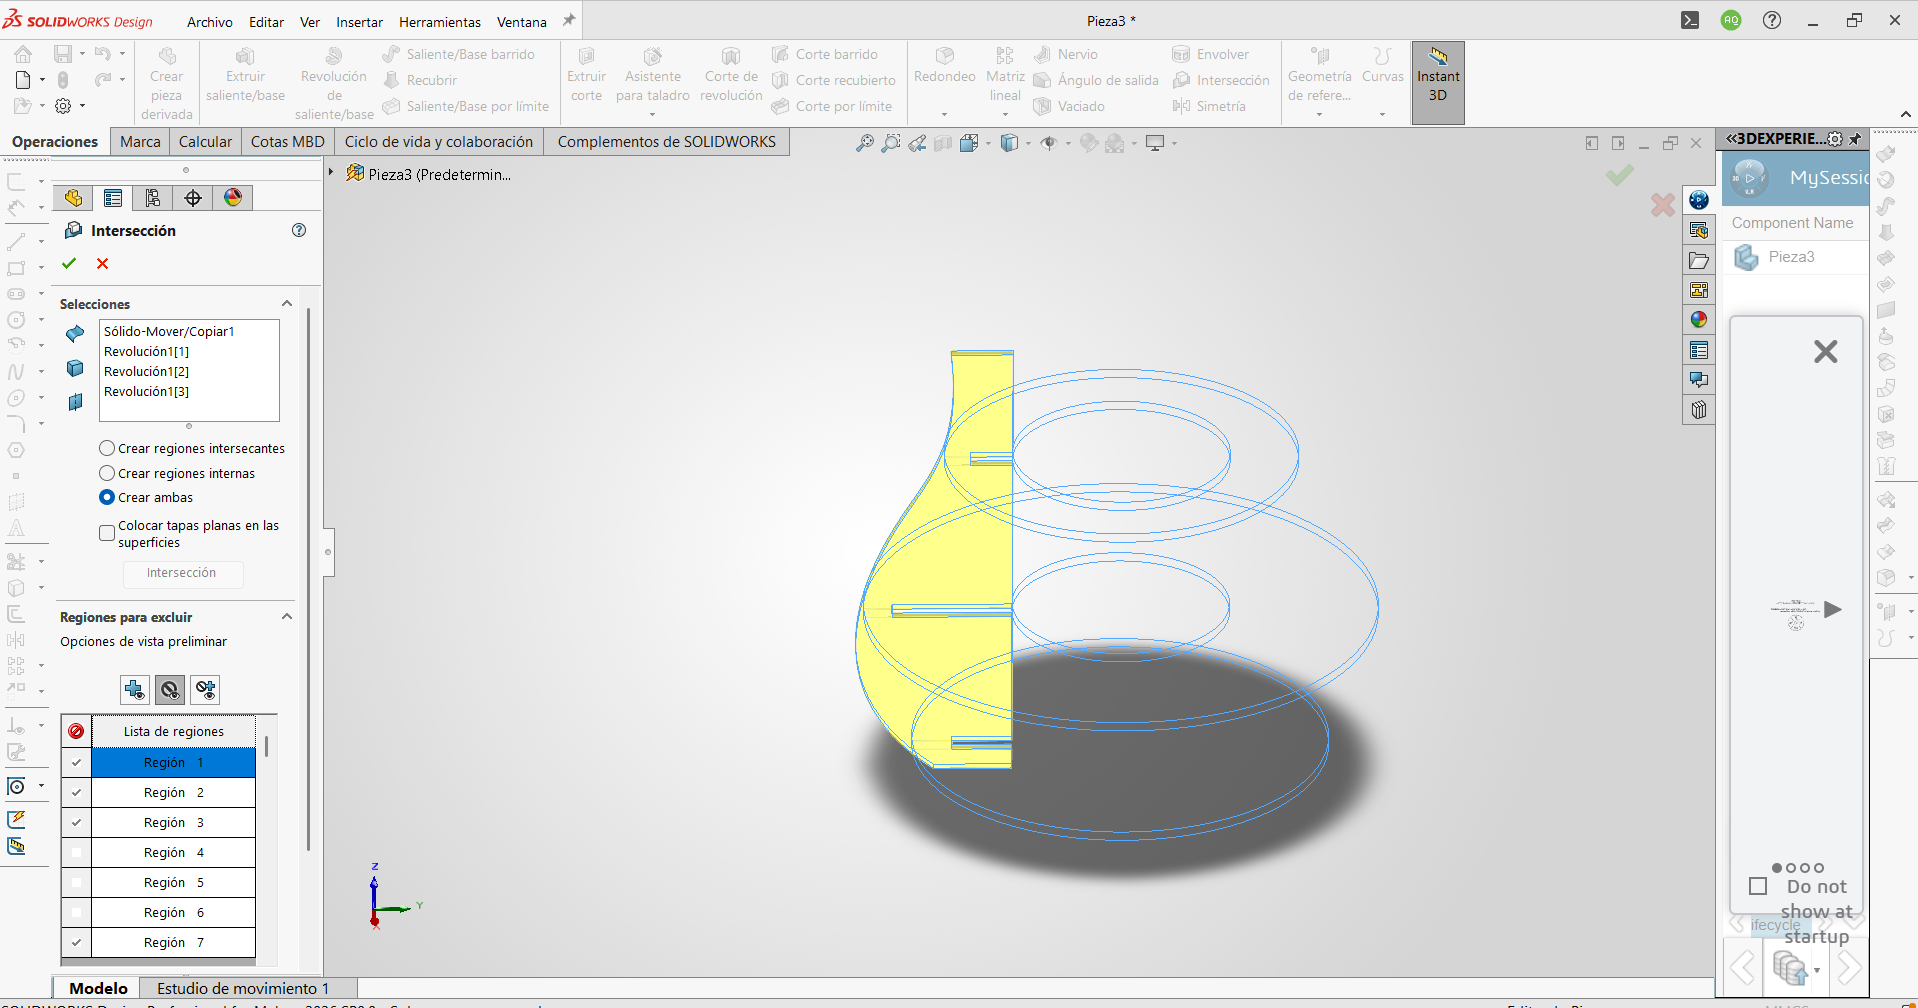This screenshot has width=1918, height=1008.
Task: Open the View Settings dropdown arrow
Action: click(1174, 144)
